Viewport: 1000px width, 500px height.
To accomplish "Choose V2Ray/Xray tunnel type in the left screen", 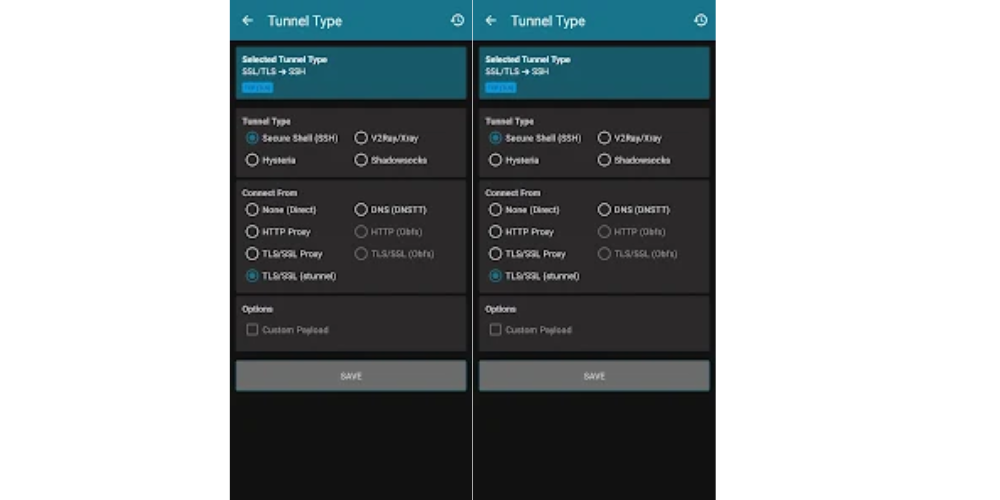I will pyautogui.click(x=361, y=138).
